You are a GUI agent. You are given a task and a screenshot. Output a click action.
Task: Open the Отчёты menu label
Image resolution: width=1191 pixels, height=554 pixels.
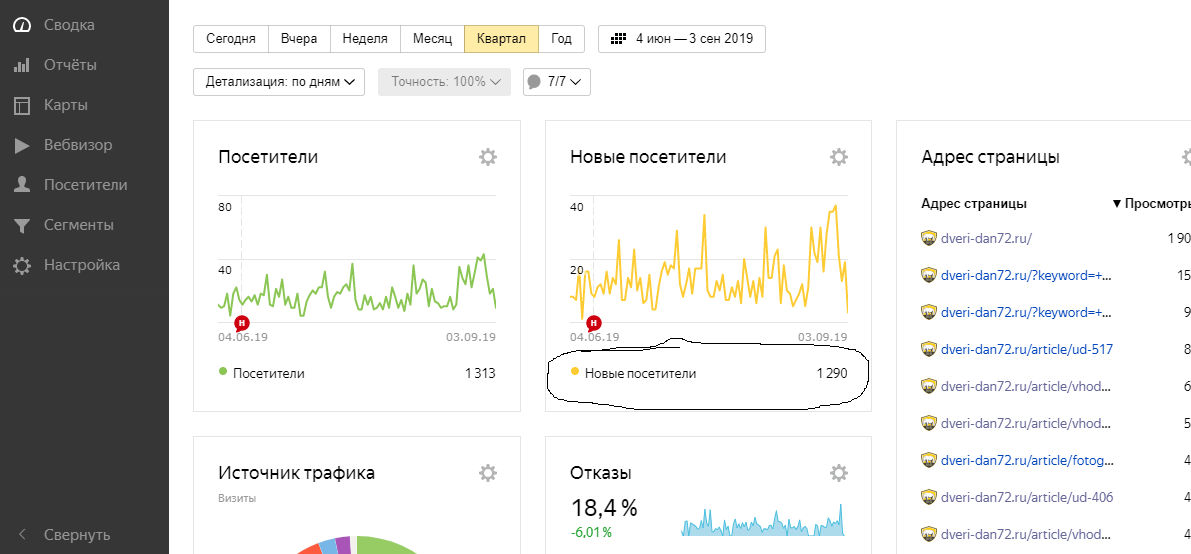point(70,65)
